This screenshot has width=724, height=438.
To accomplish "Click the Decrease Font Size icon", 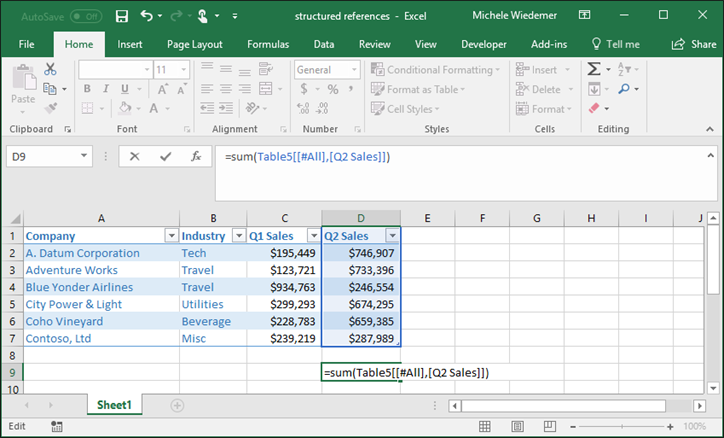I will point(182,89).
